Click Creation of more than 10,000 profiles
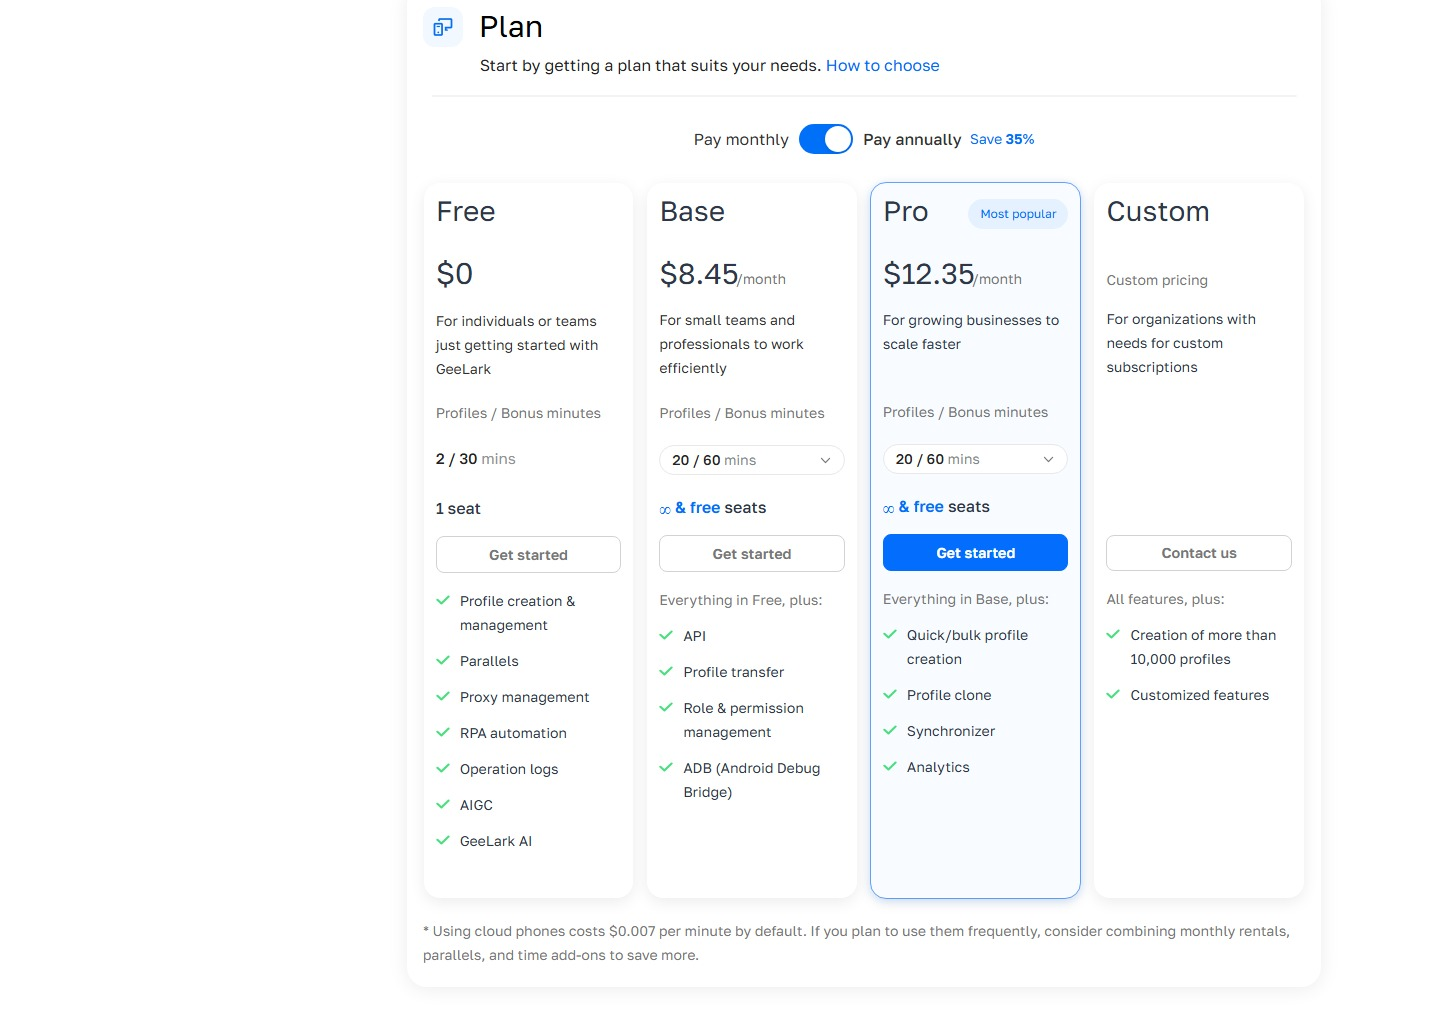This screenshot has height=1030, width=1440. point(1204,647)
